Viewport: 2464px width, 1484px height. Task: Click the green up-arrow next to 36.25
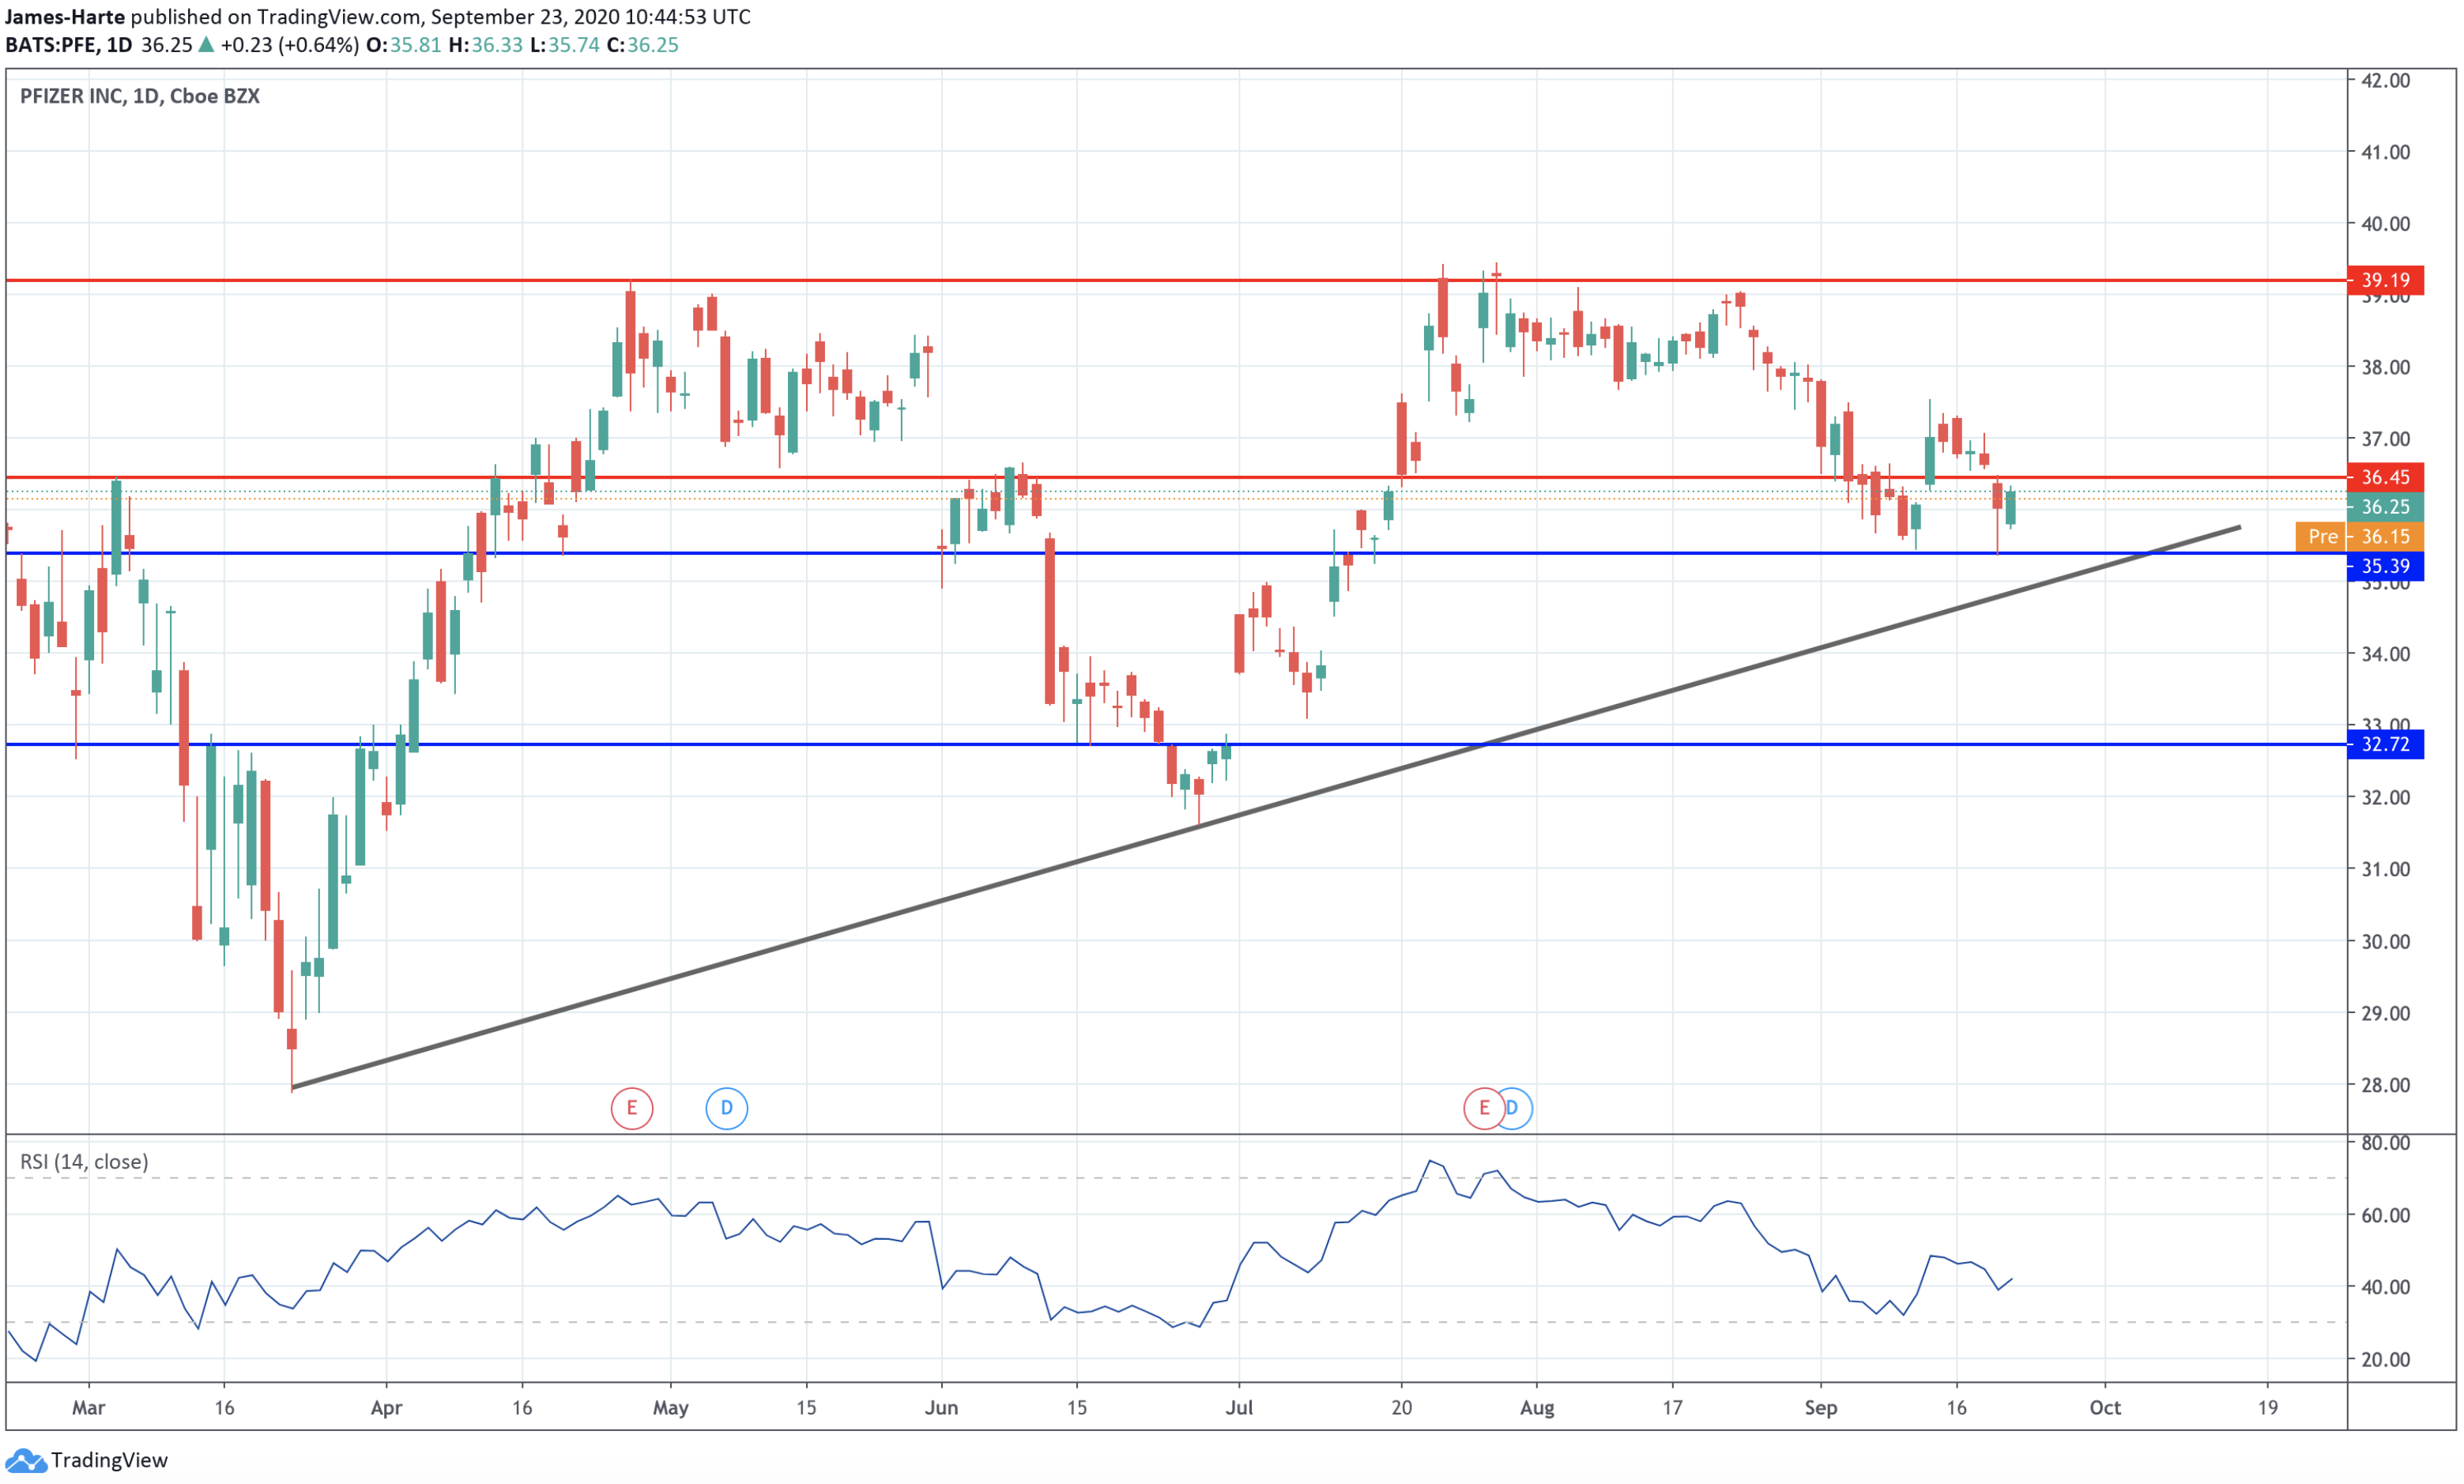click(206, 45)
